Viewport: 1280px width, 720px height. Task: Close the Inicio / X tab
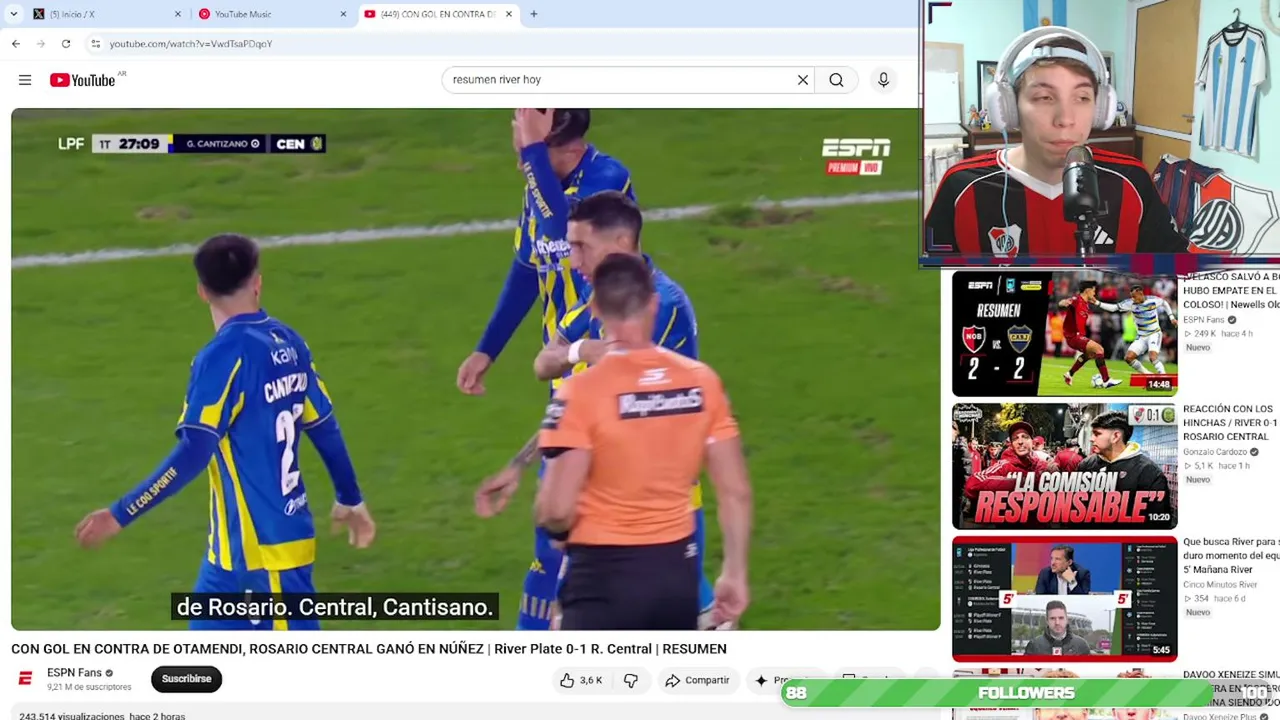click(x=178, y=14)
